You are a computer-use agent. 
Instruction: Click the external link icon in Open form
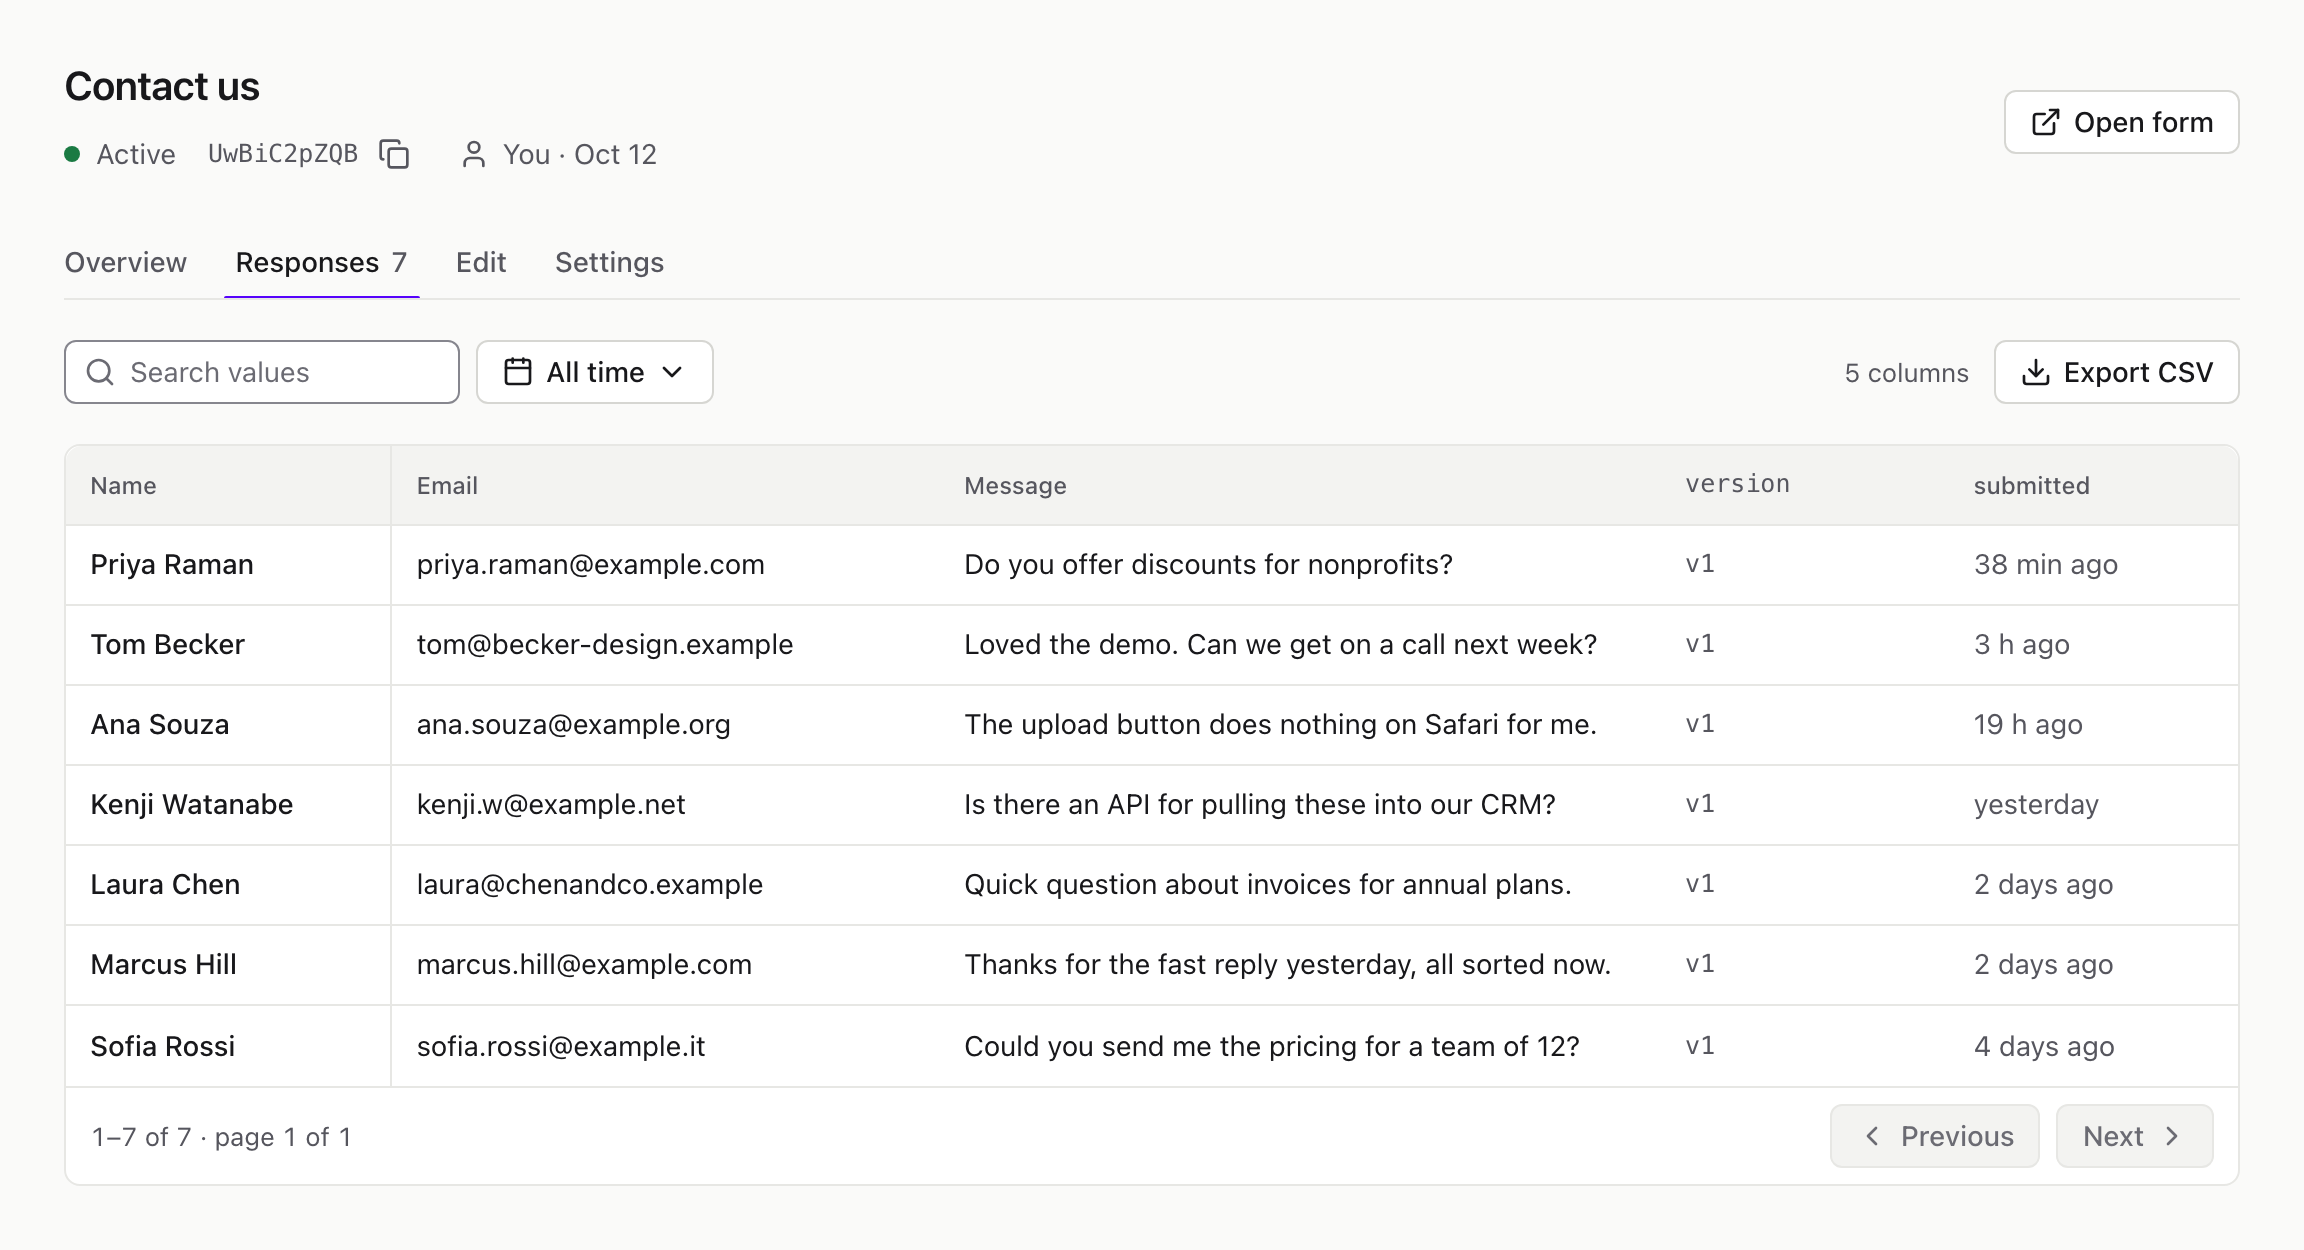point(2046,122)
